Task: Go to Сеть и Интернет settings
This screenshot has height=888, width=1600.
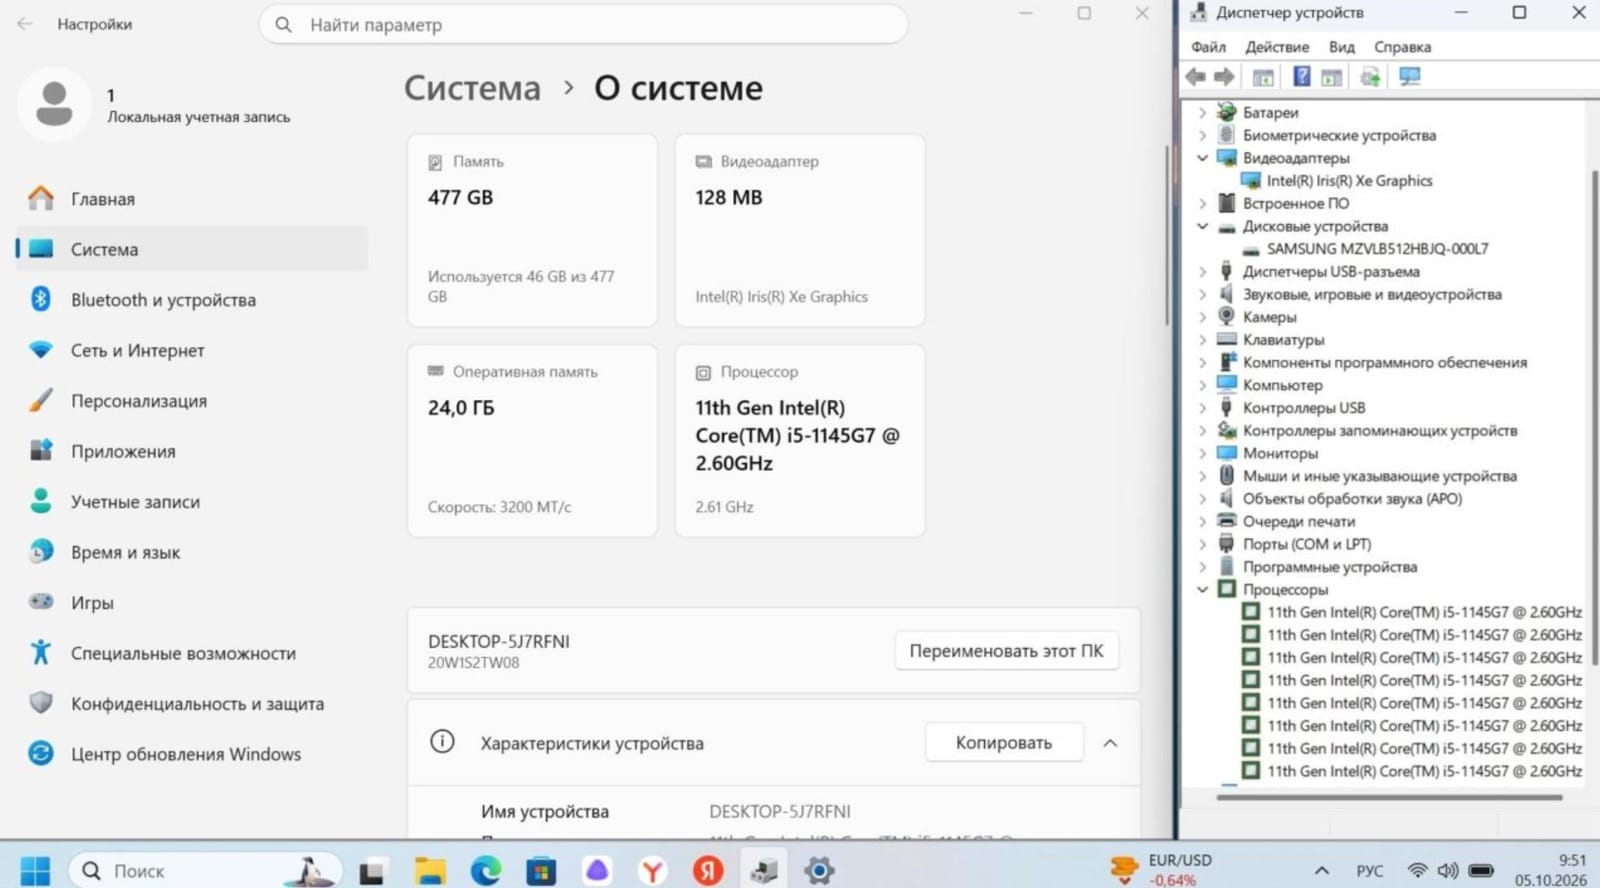Action: pos(192,350)
